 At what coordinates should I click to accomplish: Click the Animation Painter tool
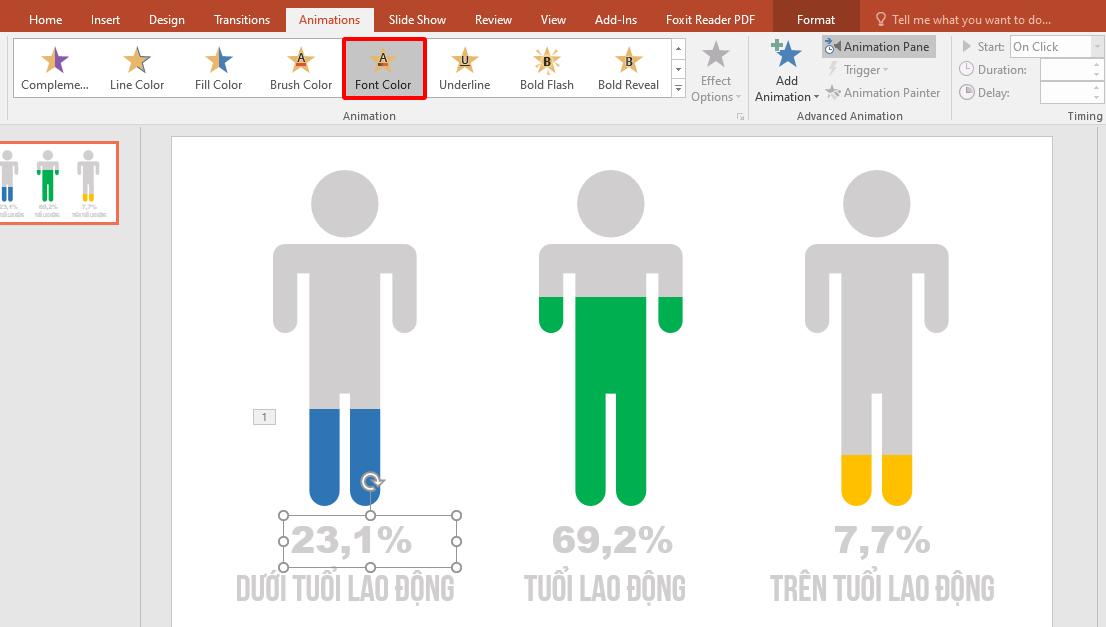coord(882,92)
